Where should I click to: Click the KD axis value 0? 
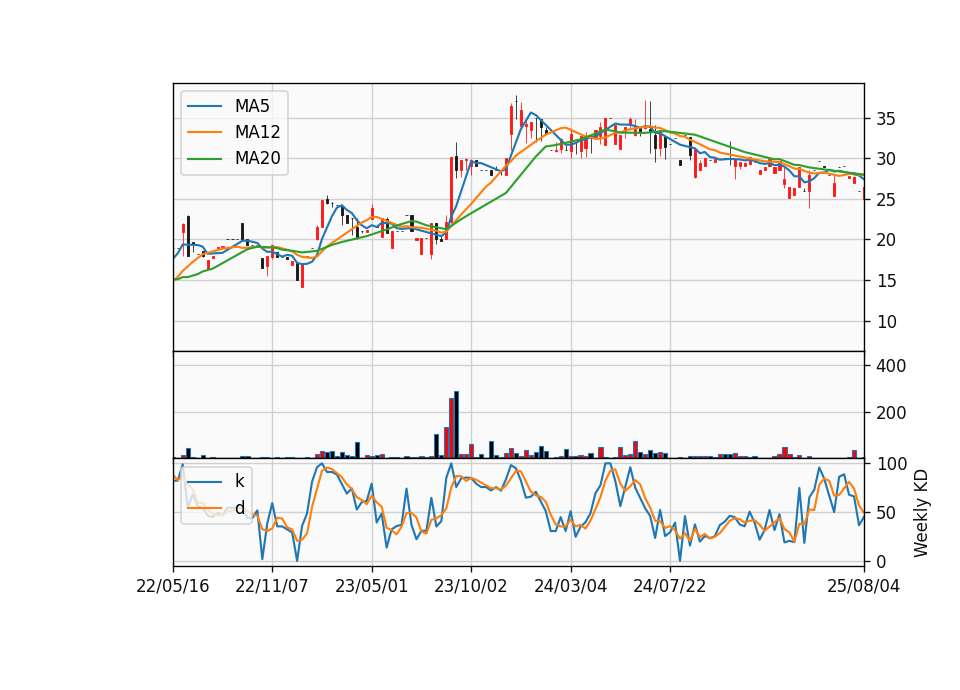882,561
